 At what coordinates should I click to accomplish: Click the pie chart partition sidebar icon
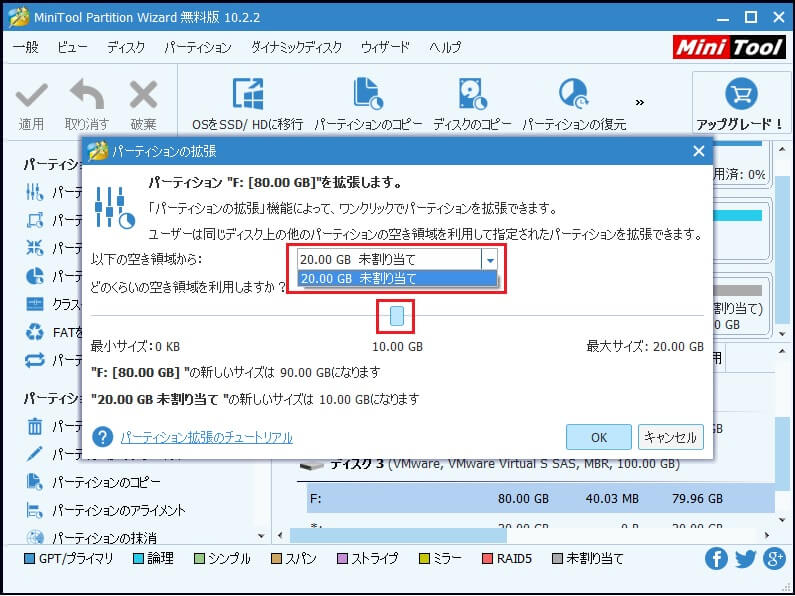coord(34,276)
